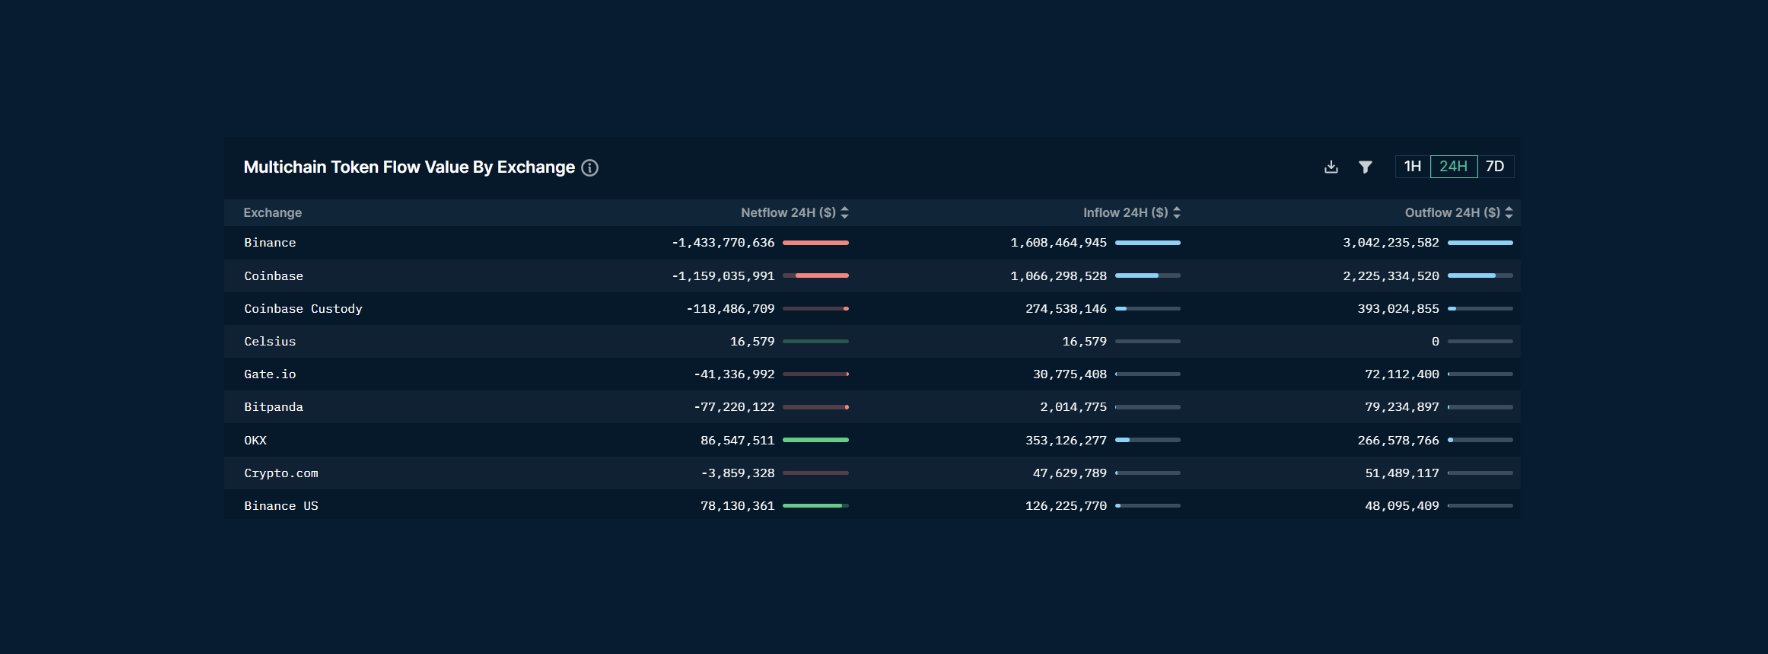Click OKX green netflow bar
This screenshot has width=1768, height=654.
pyautogui.click(x=816, y=440)
